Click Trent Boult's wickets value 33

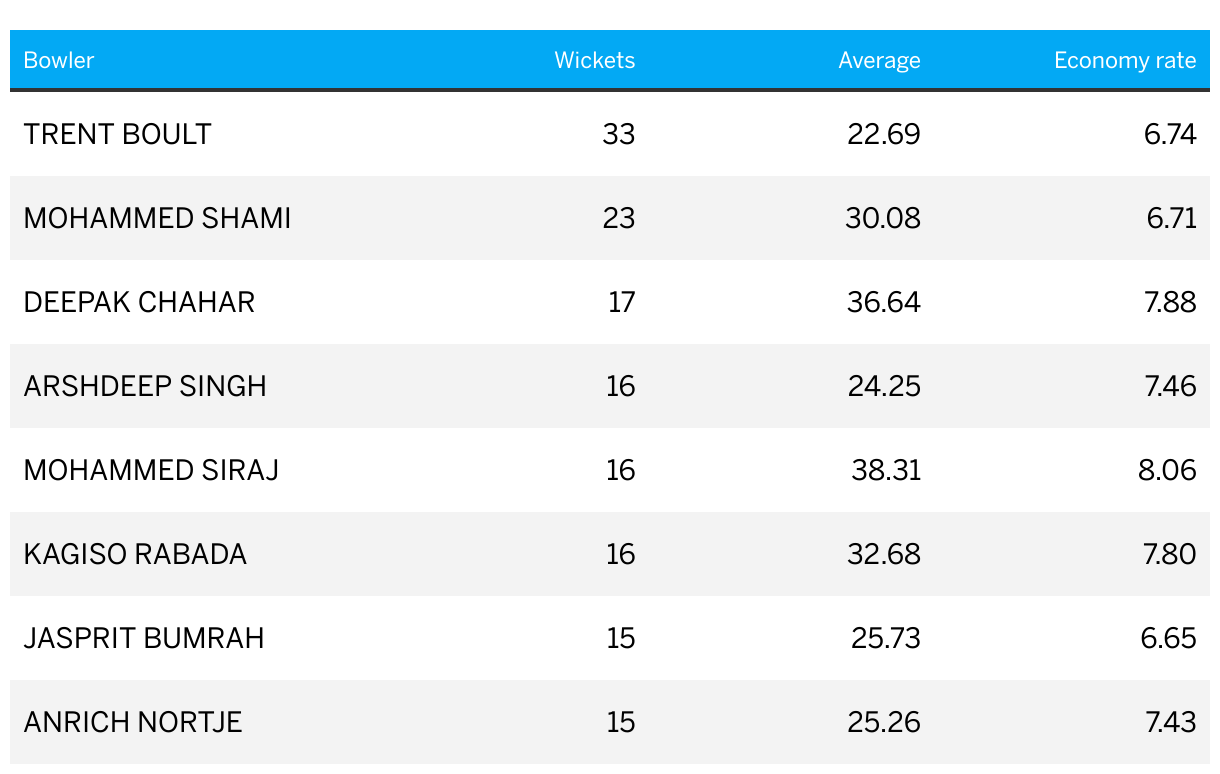(x=619, y=134)
